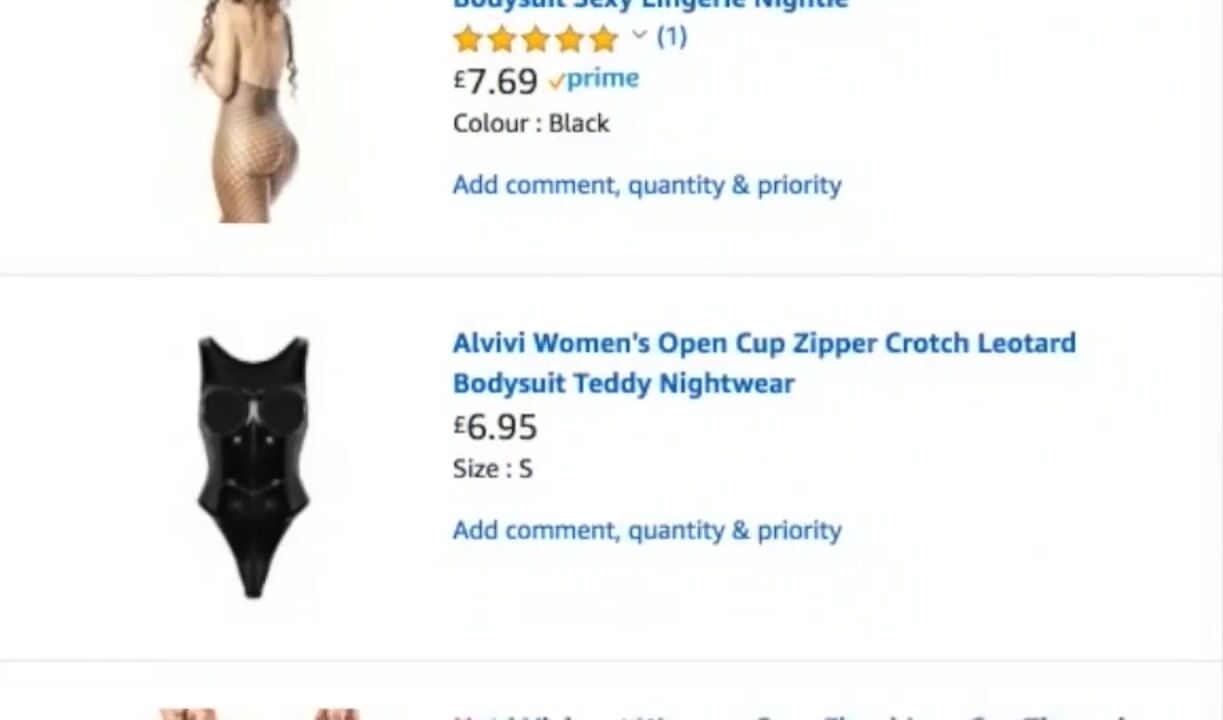
Task: Click the middle star of the rating
Action: click(535, 39)
